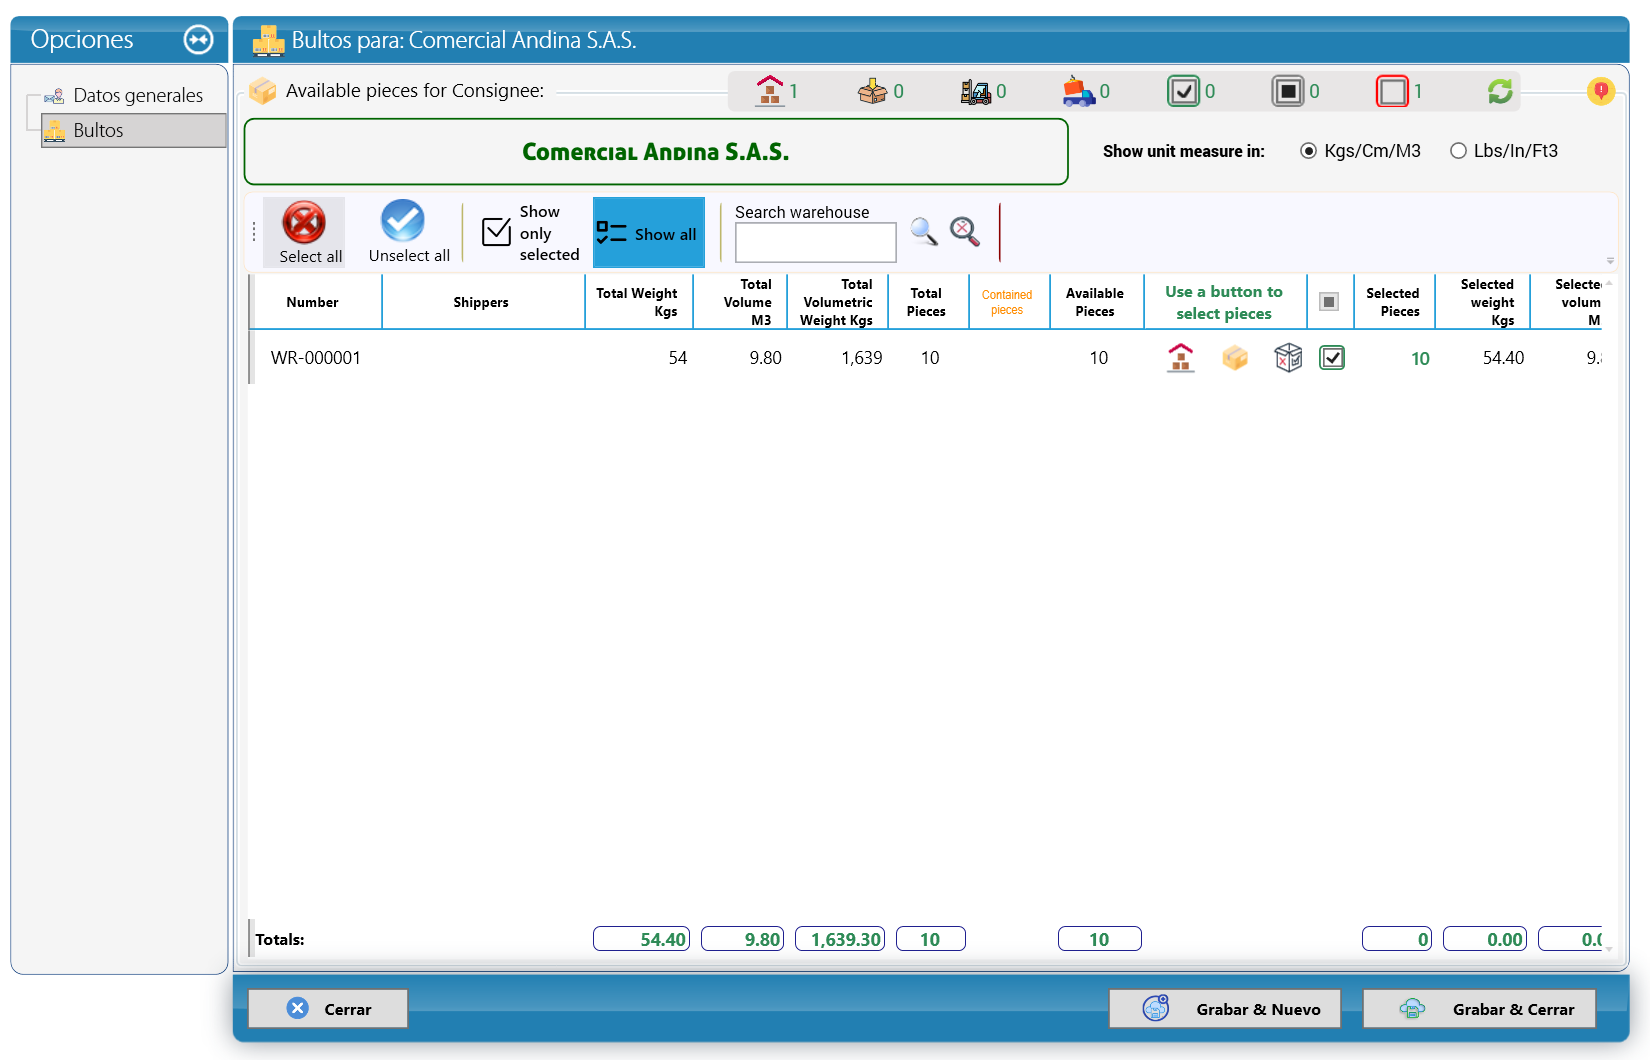Click Select all pieces button
Viewport: 1650px width, 1060px height.
pos(305,232)
